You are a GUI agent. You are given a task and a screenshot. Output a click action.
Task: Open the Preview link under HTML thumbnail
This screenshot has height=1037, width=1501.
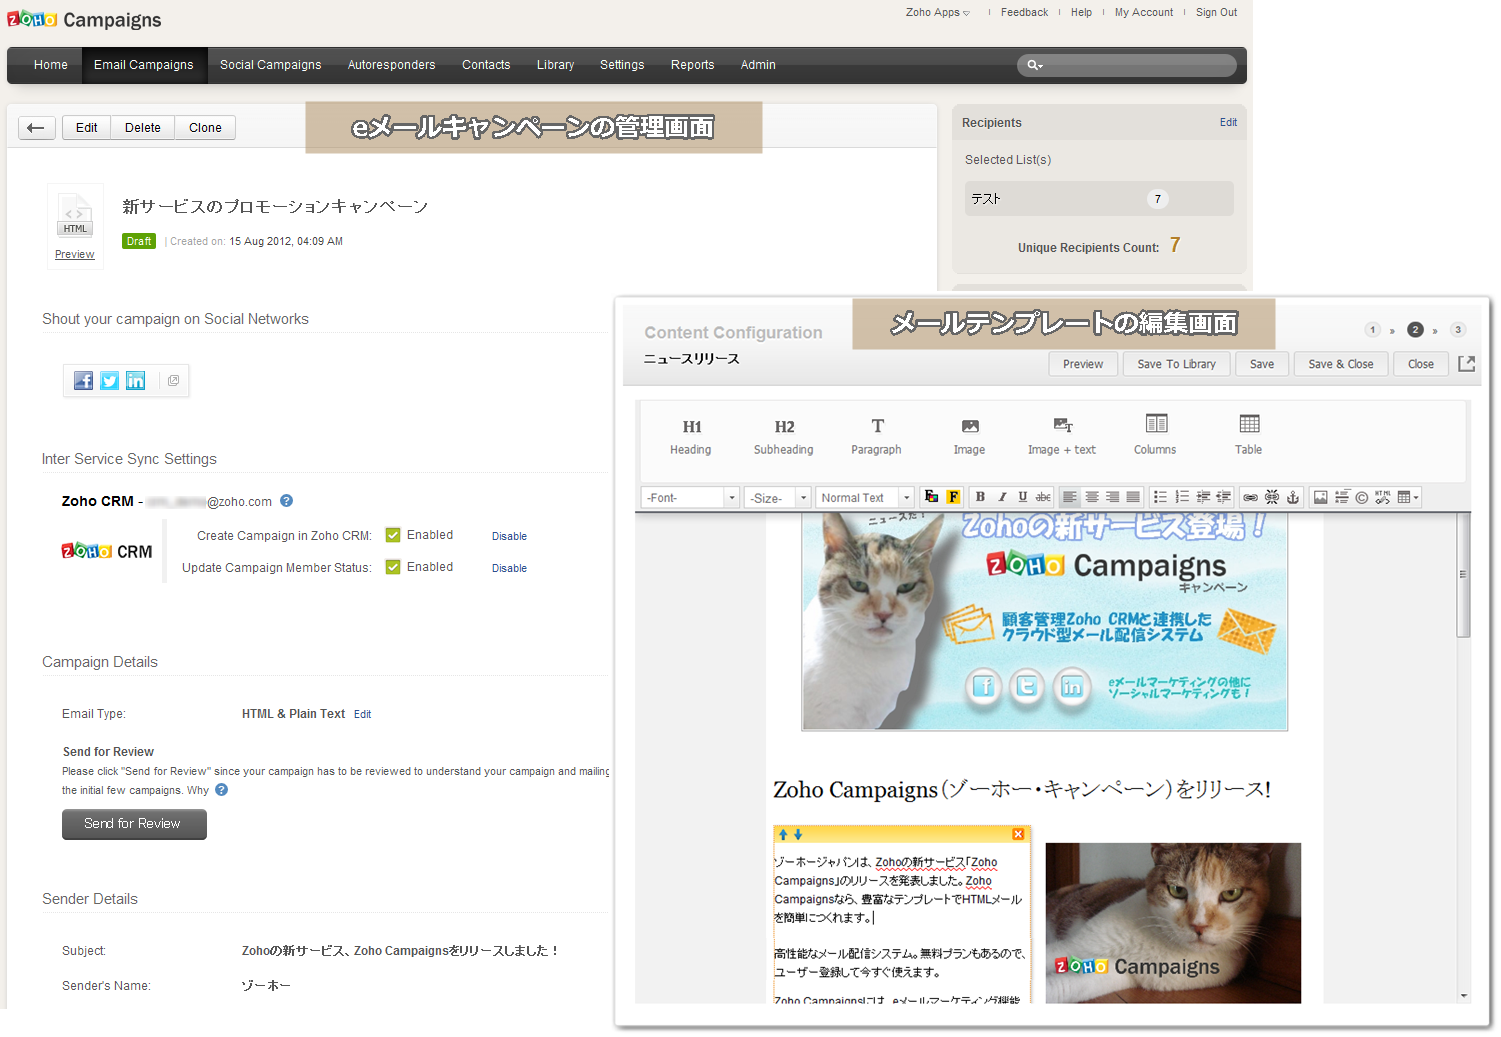tap(75, 254)
